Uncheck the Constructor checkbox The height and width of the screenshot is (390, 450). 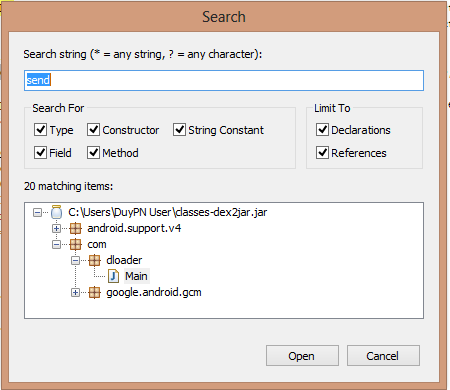pyautogui.click(x=93, y=130)
